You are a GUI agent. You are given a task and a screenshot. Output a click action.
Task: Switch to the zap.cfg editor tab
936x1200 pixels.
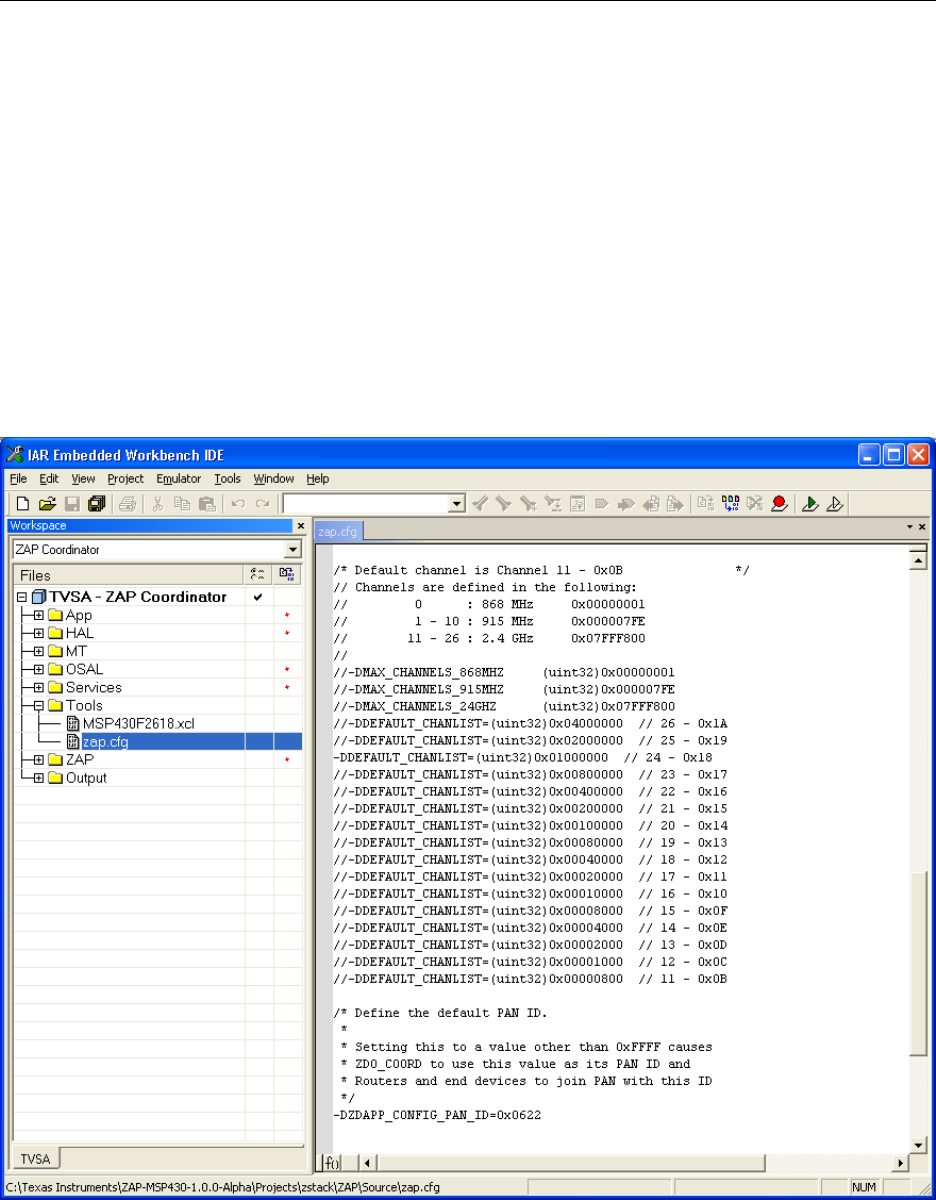[x=338, y=531]
